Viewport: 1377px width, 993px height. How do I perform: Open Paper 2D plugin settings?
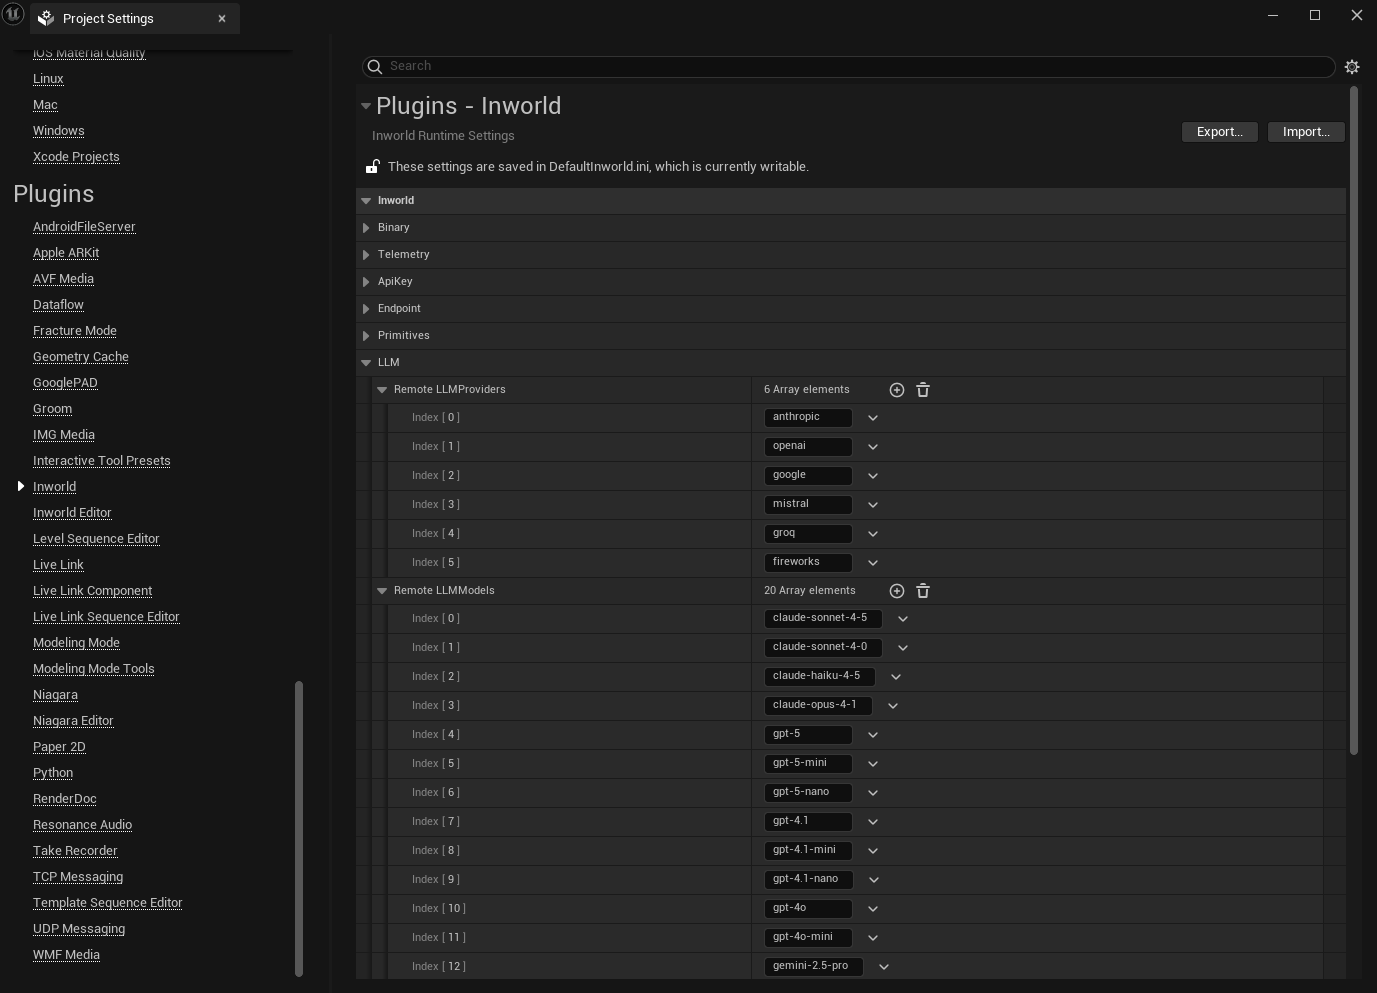(x=59, y=747)
